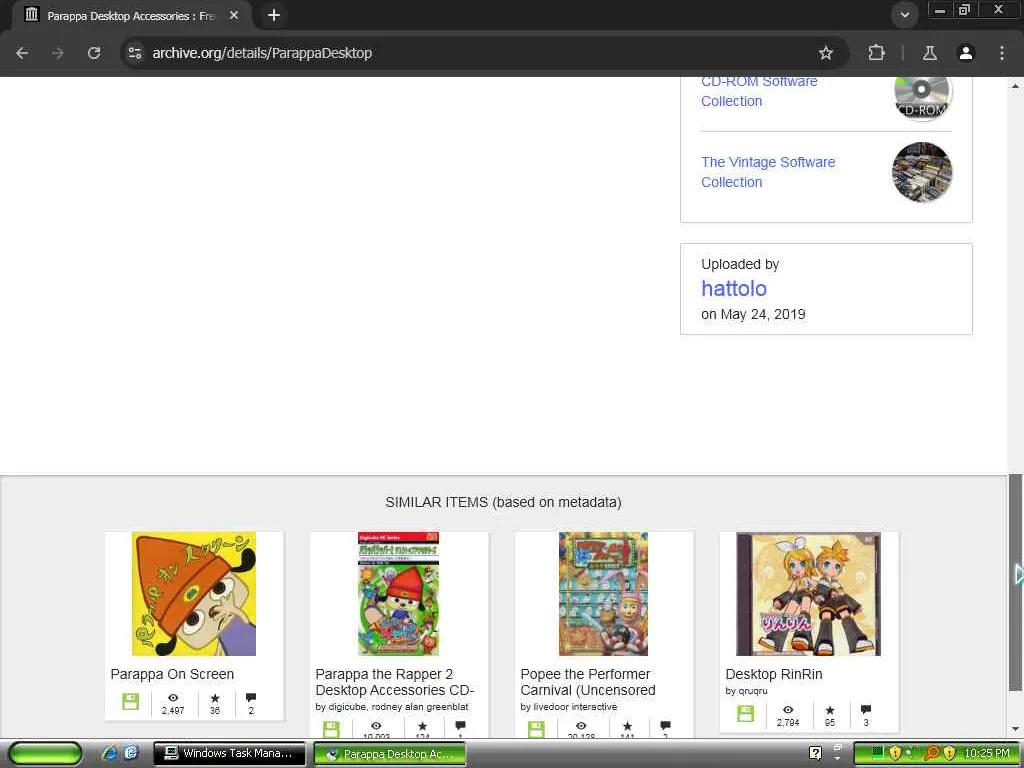Open the Chrome three-dot menu

coord(1002,53)
